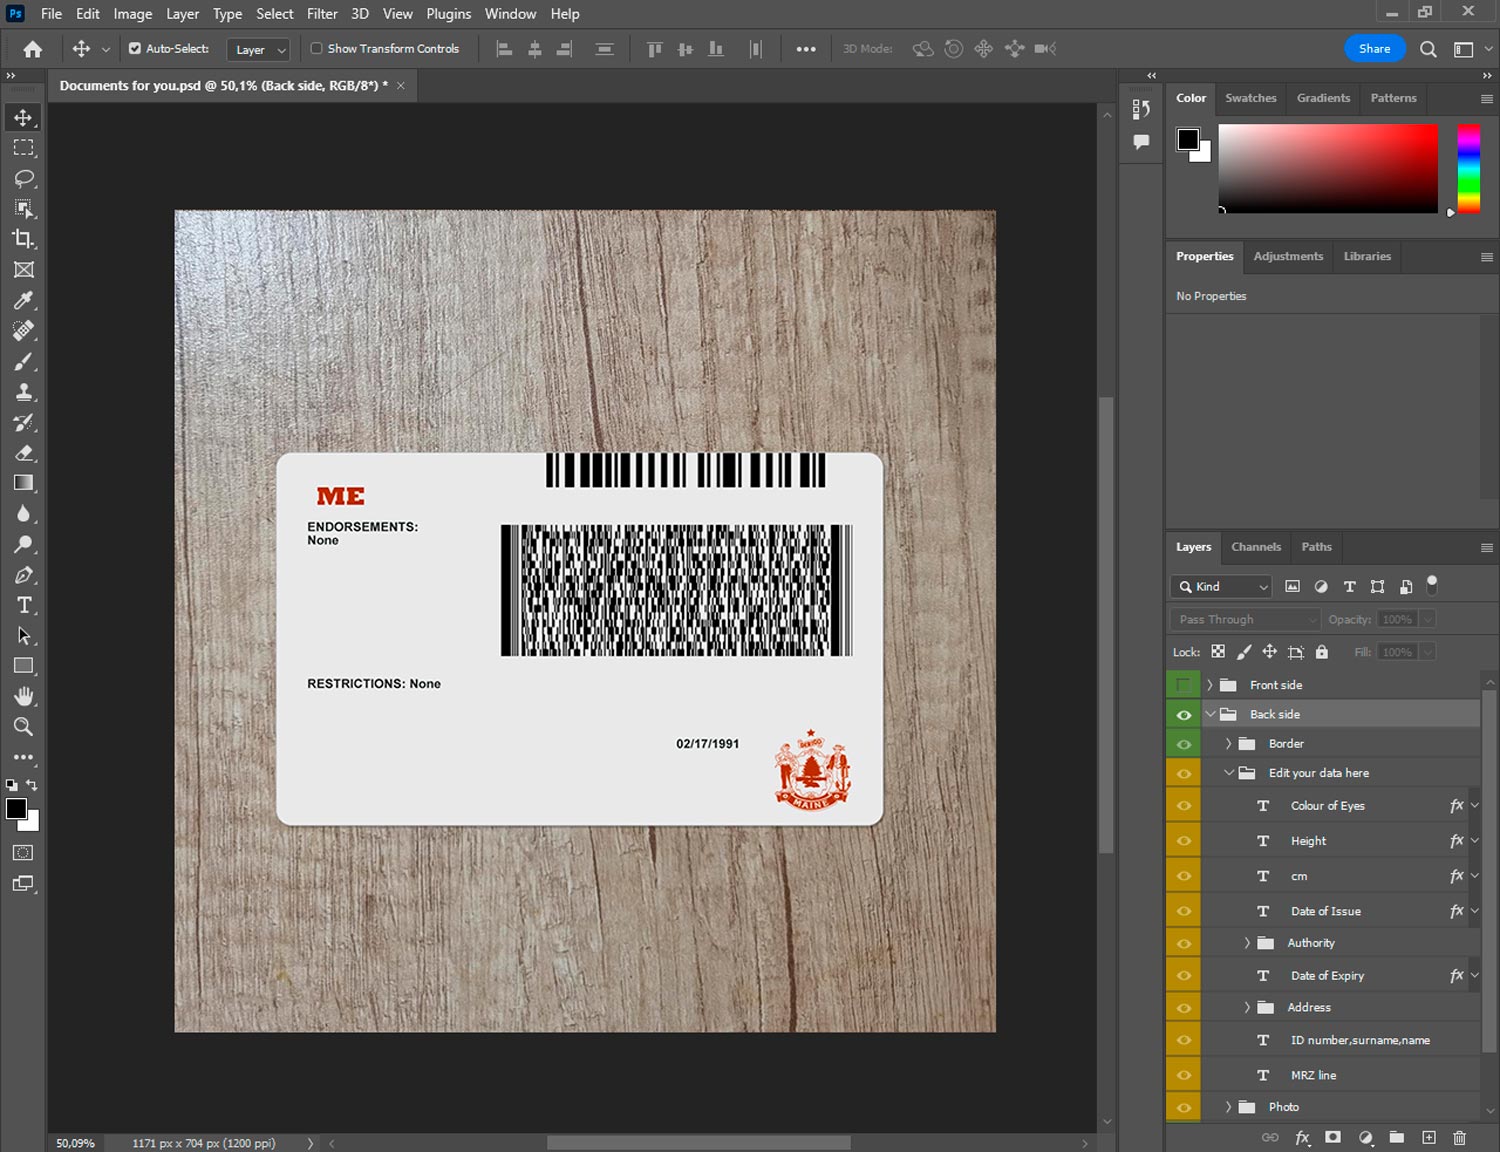This screenshot has height=1152, width=1500.
Task: Open the Kind filter dropdown in Layers
Action: pyautogui.click(x=1222, y=587)
